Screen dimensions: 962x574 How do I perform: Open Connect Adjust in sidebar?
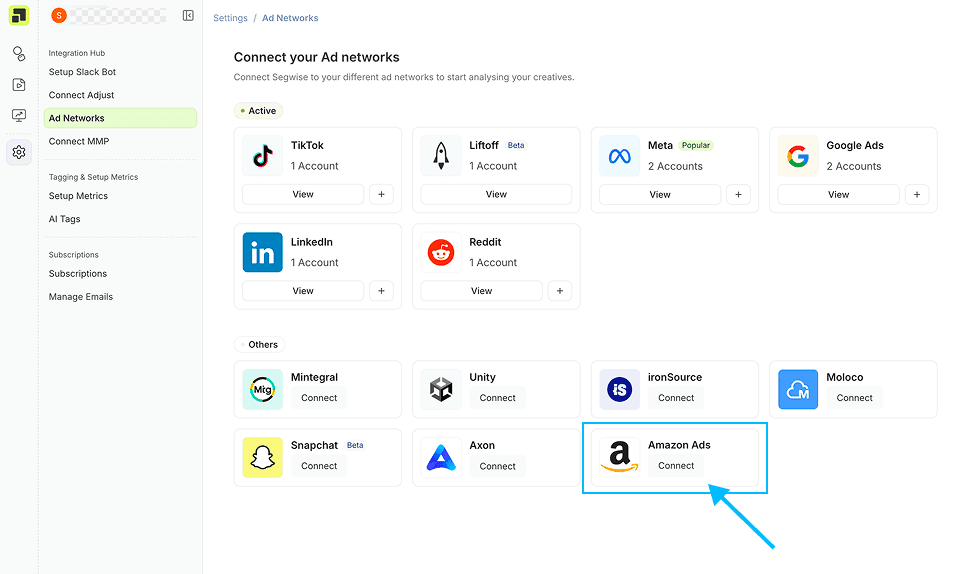(82, 95)
